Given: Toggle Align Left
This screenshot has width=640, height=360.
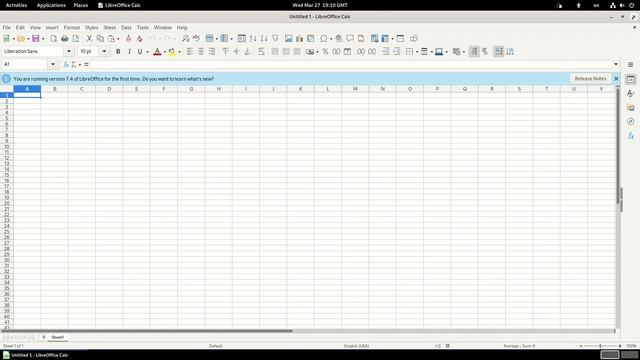Looking at the screenshot, I should click(x=189, y=51).
